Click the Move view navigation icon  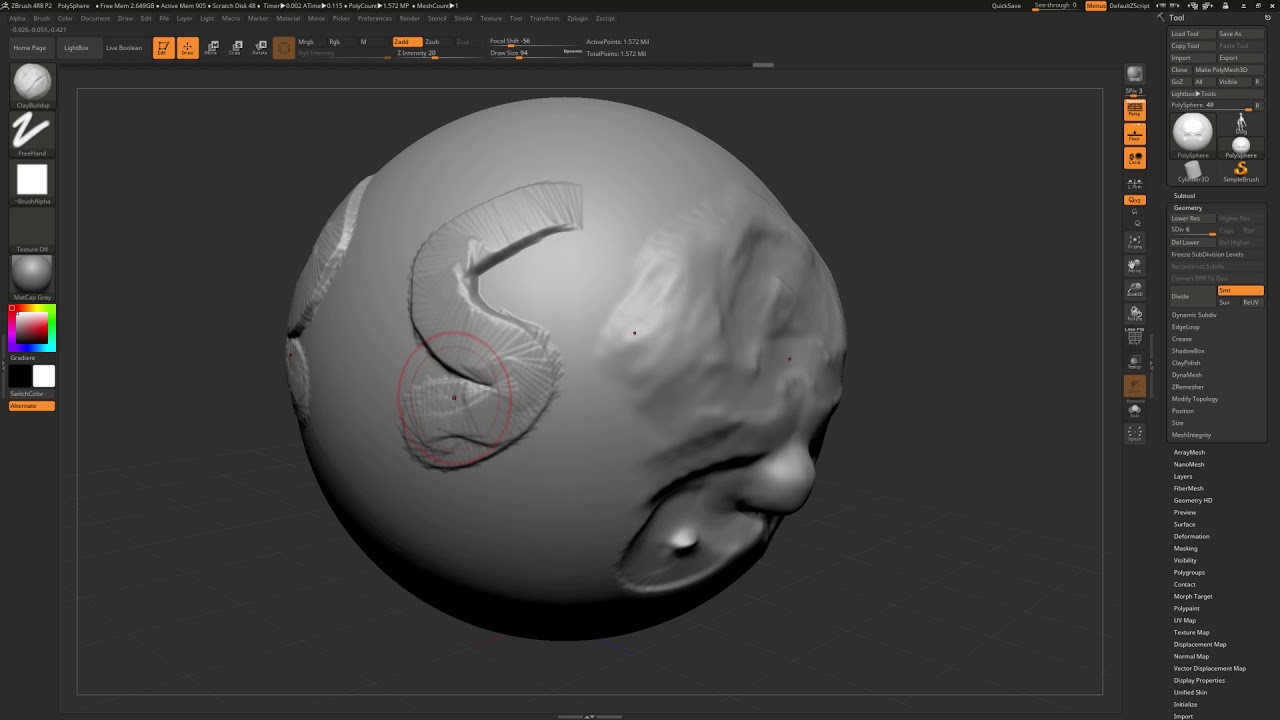tap(1135, 266)
